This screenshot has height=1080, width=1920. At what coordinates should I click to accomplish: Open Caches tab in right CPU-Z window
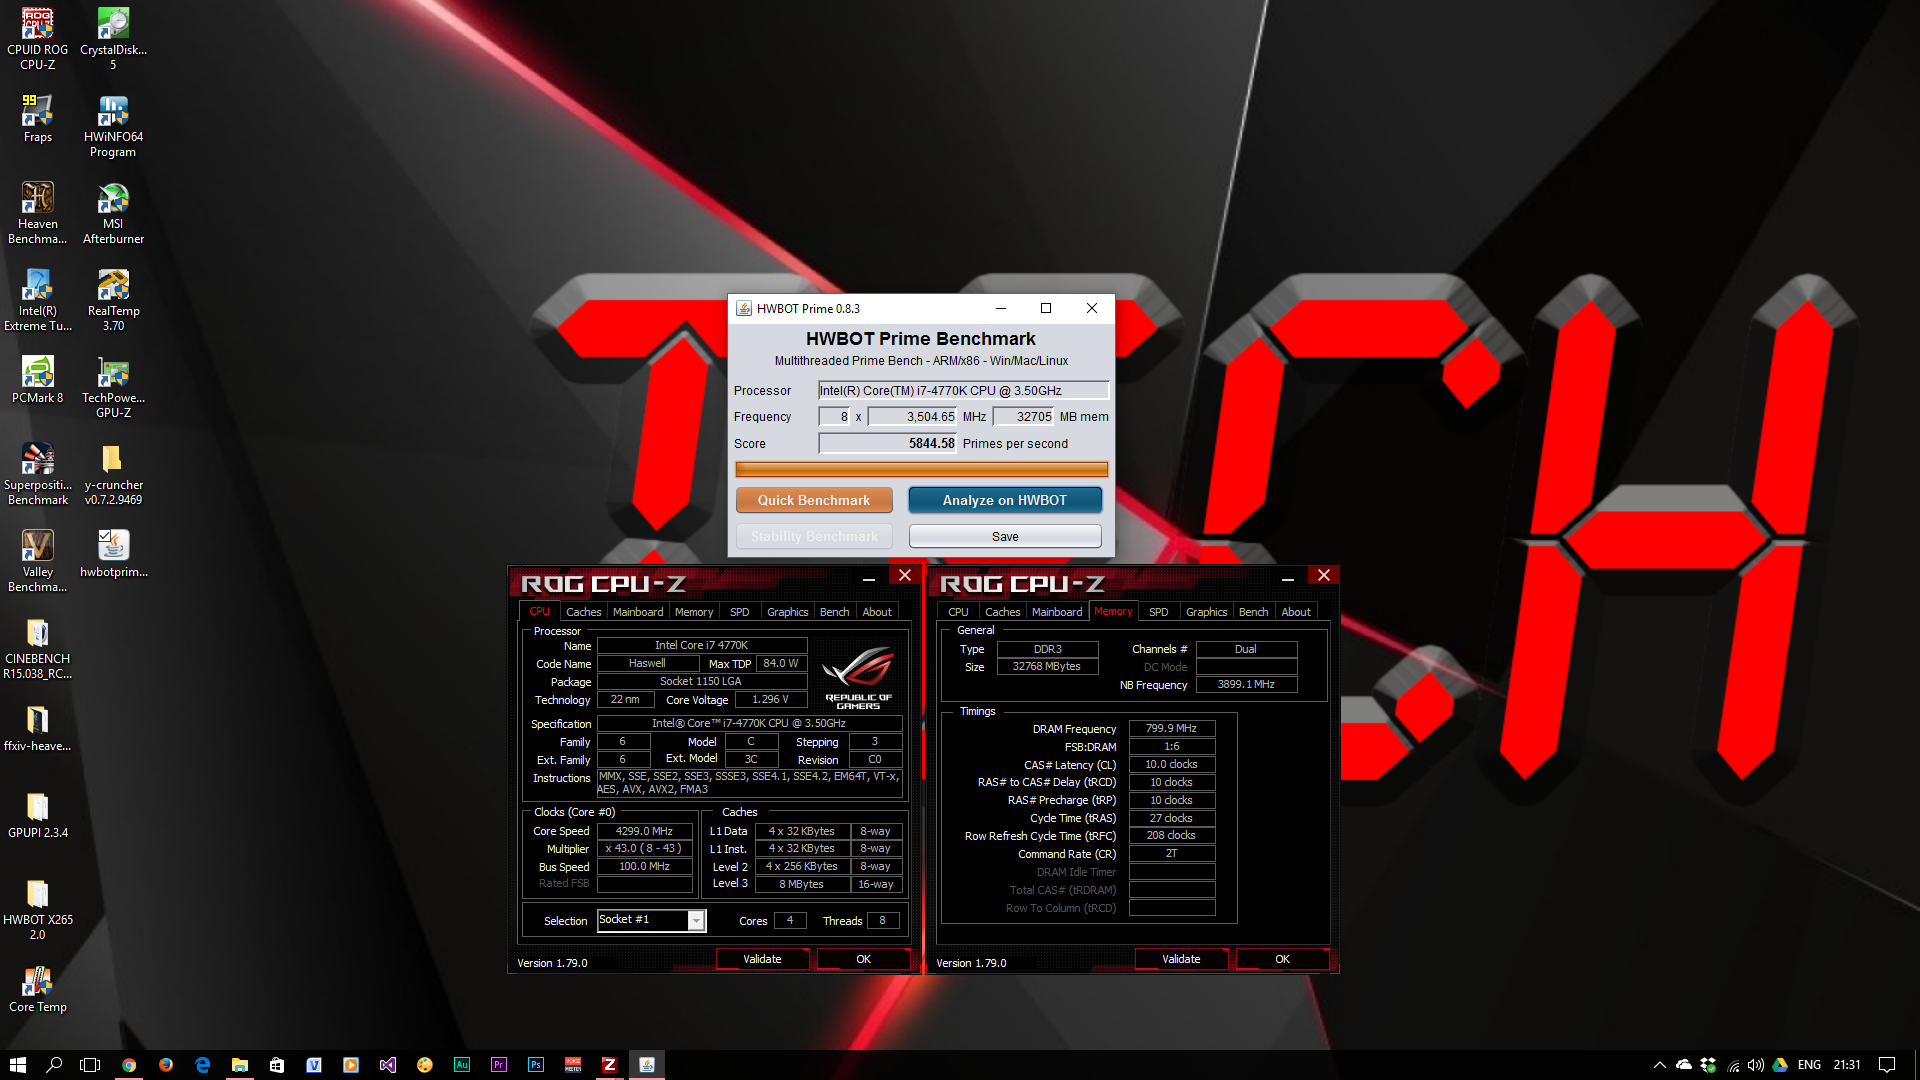coord(1002,612)
